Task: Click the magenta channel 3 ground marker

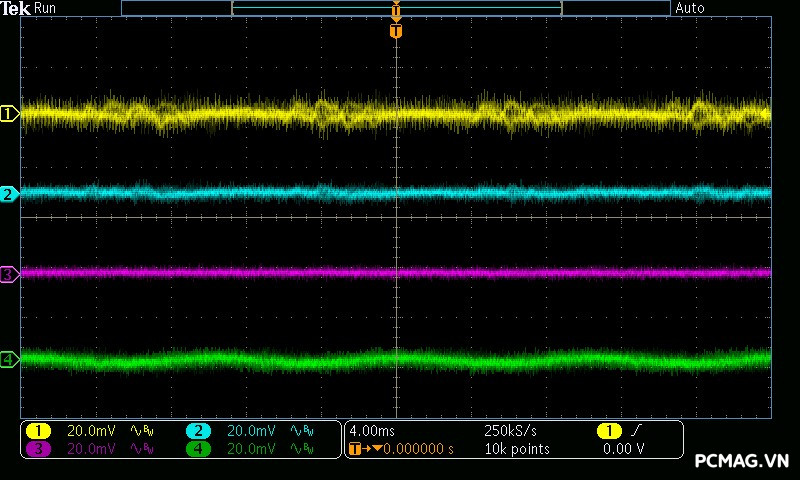Action: tap(9, 273)
